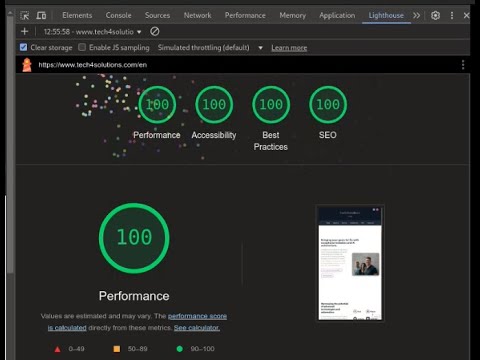
Task: Open DevTools settings gear
Action: click(435, 15)
